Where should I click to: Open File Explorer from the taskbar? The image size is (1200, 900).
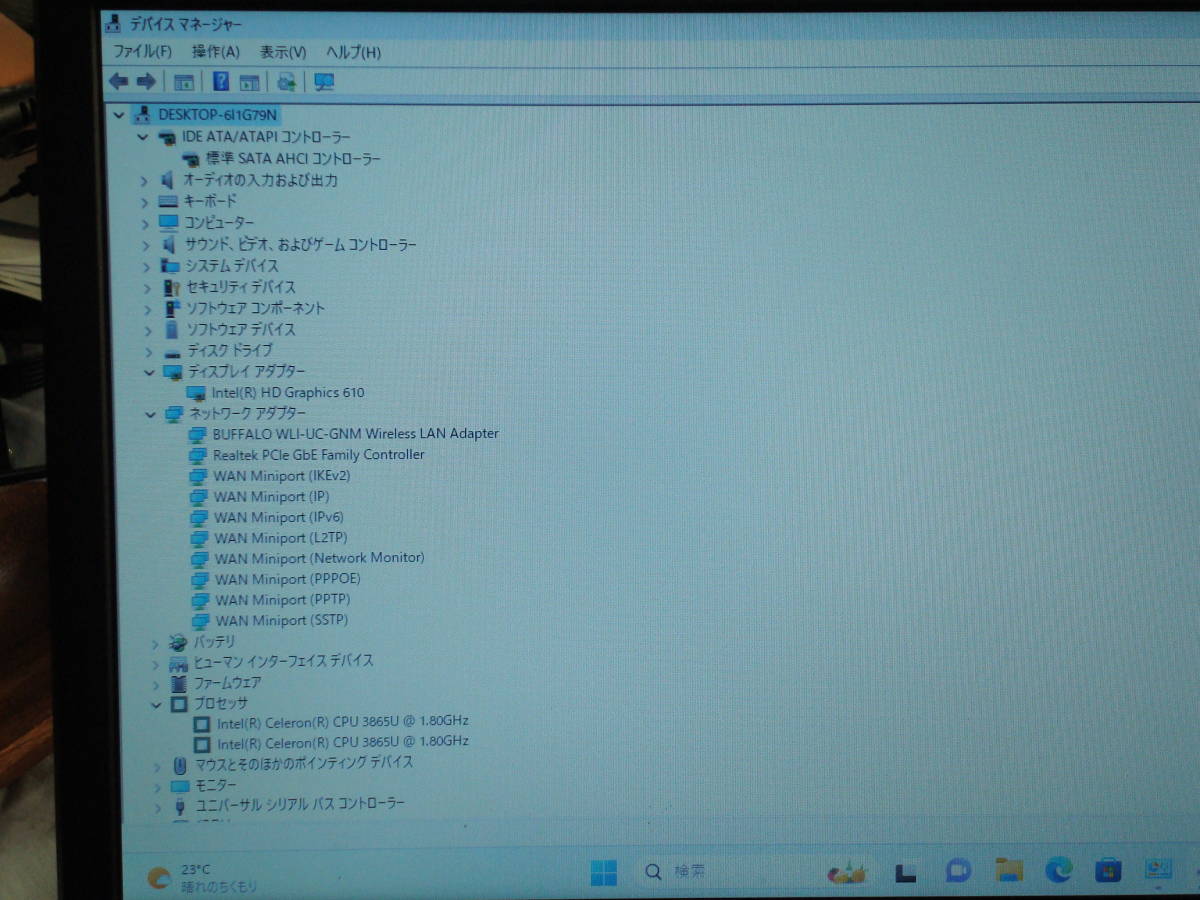point(1008,871)
